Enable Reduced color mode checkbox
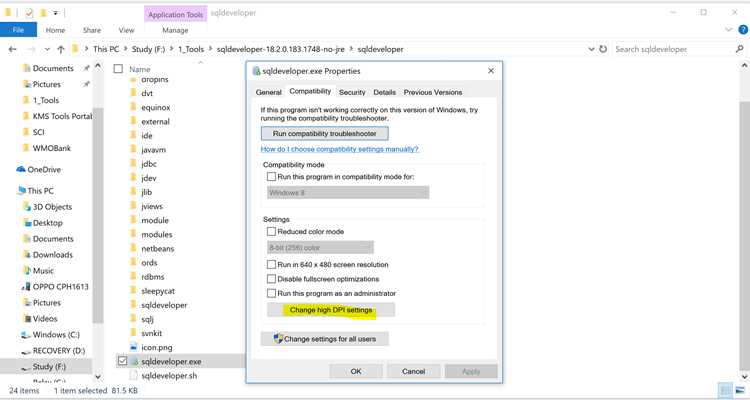 coord(271,232)
